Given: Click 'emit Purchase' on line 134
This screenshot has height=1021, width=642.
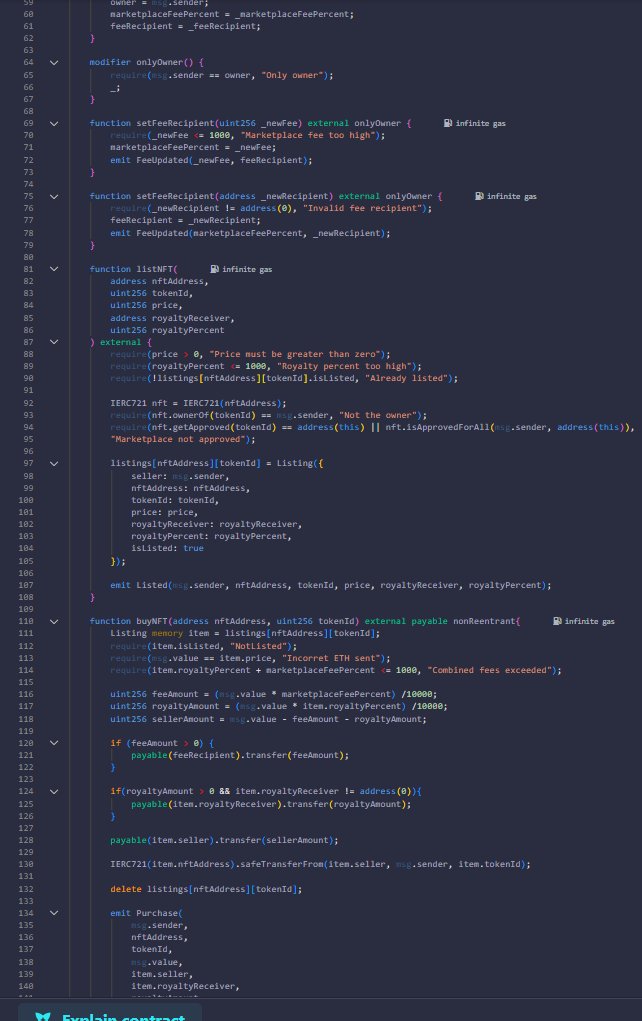Looking at the screenshot, I should tap(144, 913).
